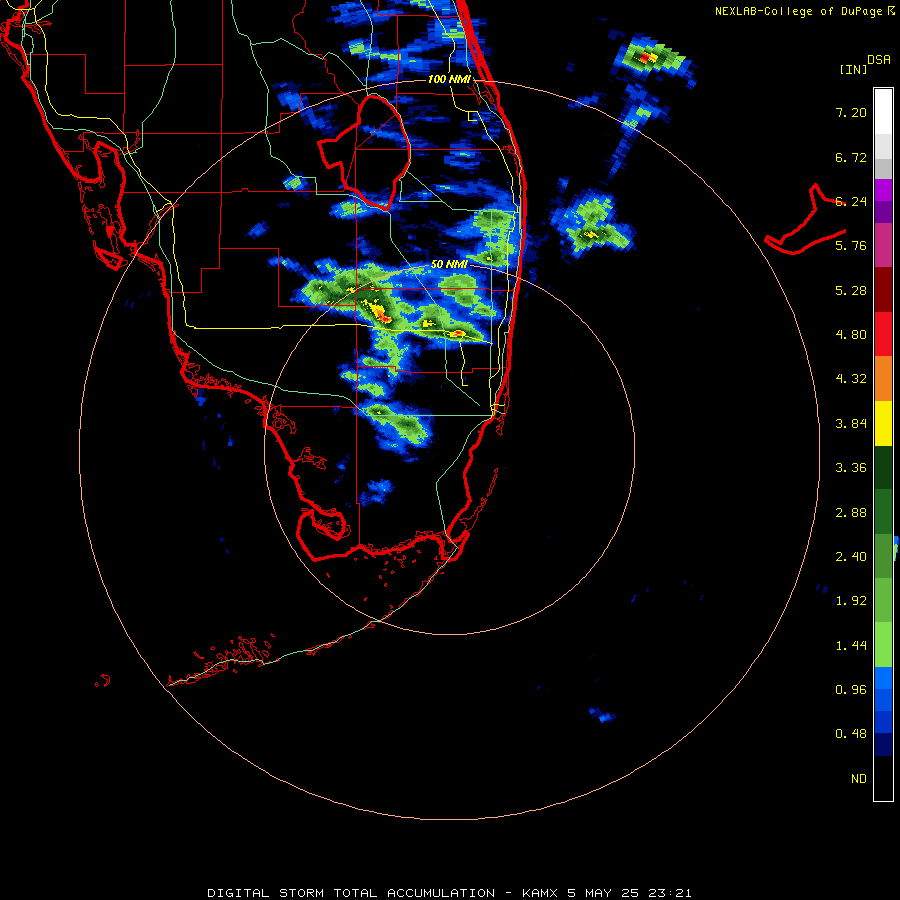This screenshot has height=900, width=900.
Task: Click the 0.48 legend value
Action: pos(851,734)
